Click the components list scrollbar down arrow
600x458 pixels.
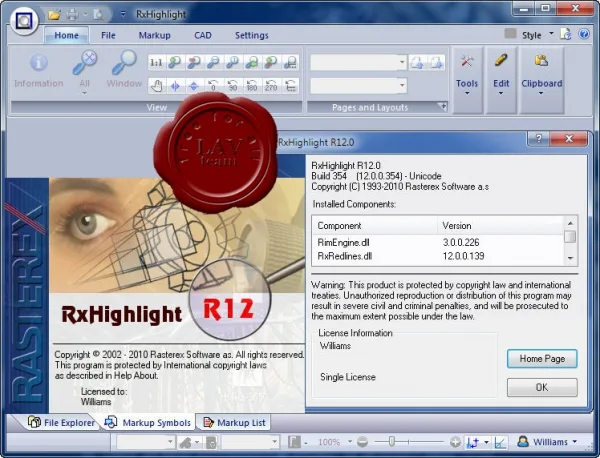(570, 258)
